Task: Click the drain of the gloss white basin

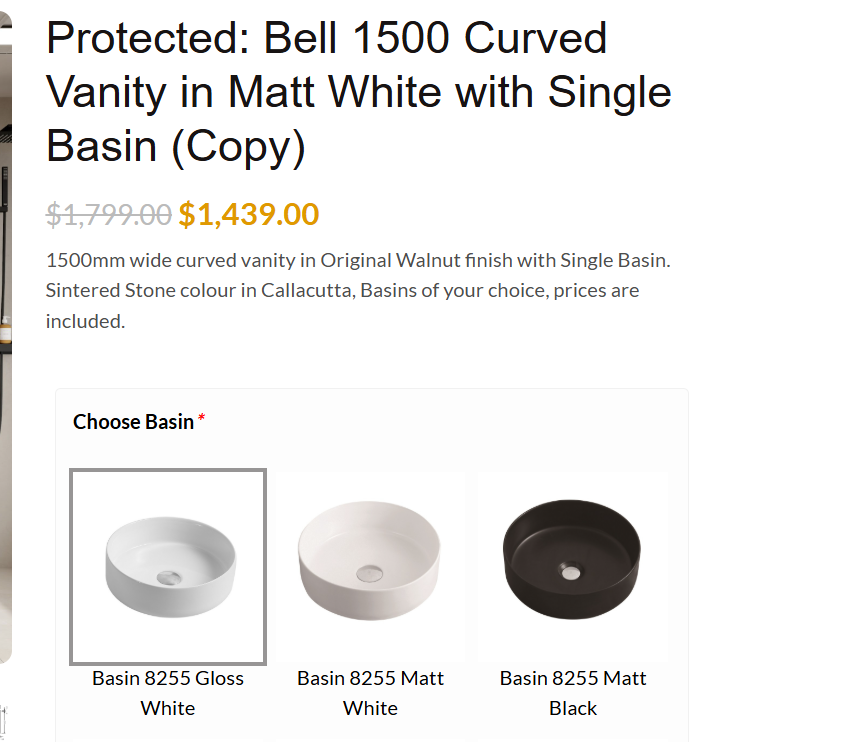Action: [169, 578]
